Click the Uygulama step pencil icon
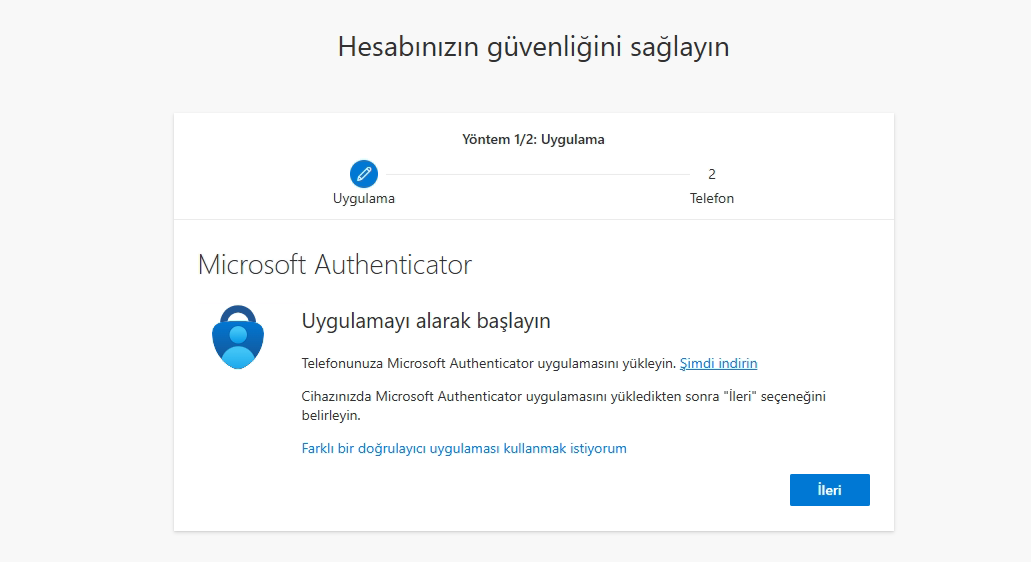This screenshot has width=1031, height=562. 364,174
